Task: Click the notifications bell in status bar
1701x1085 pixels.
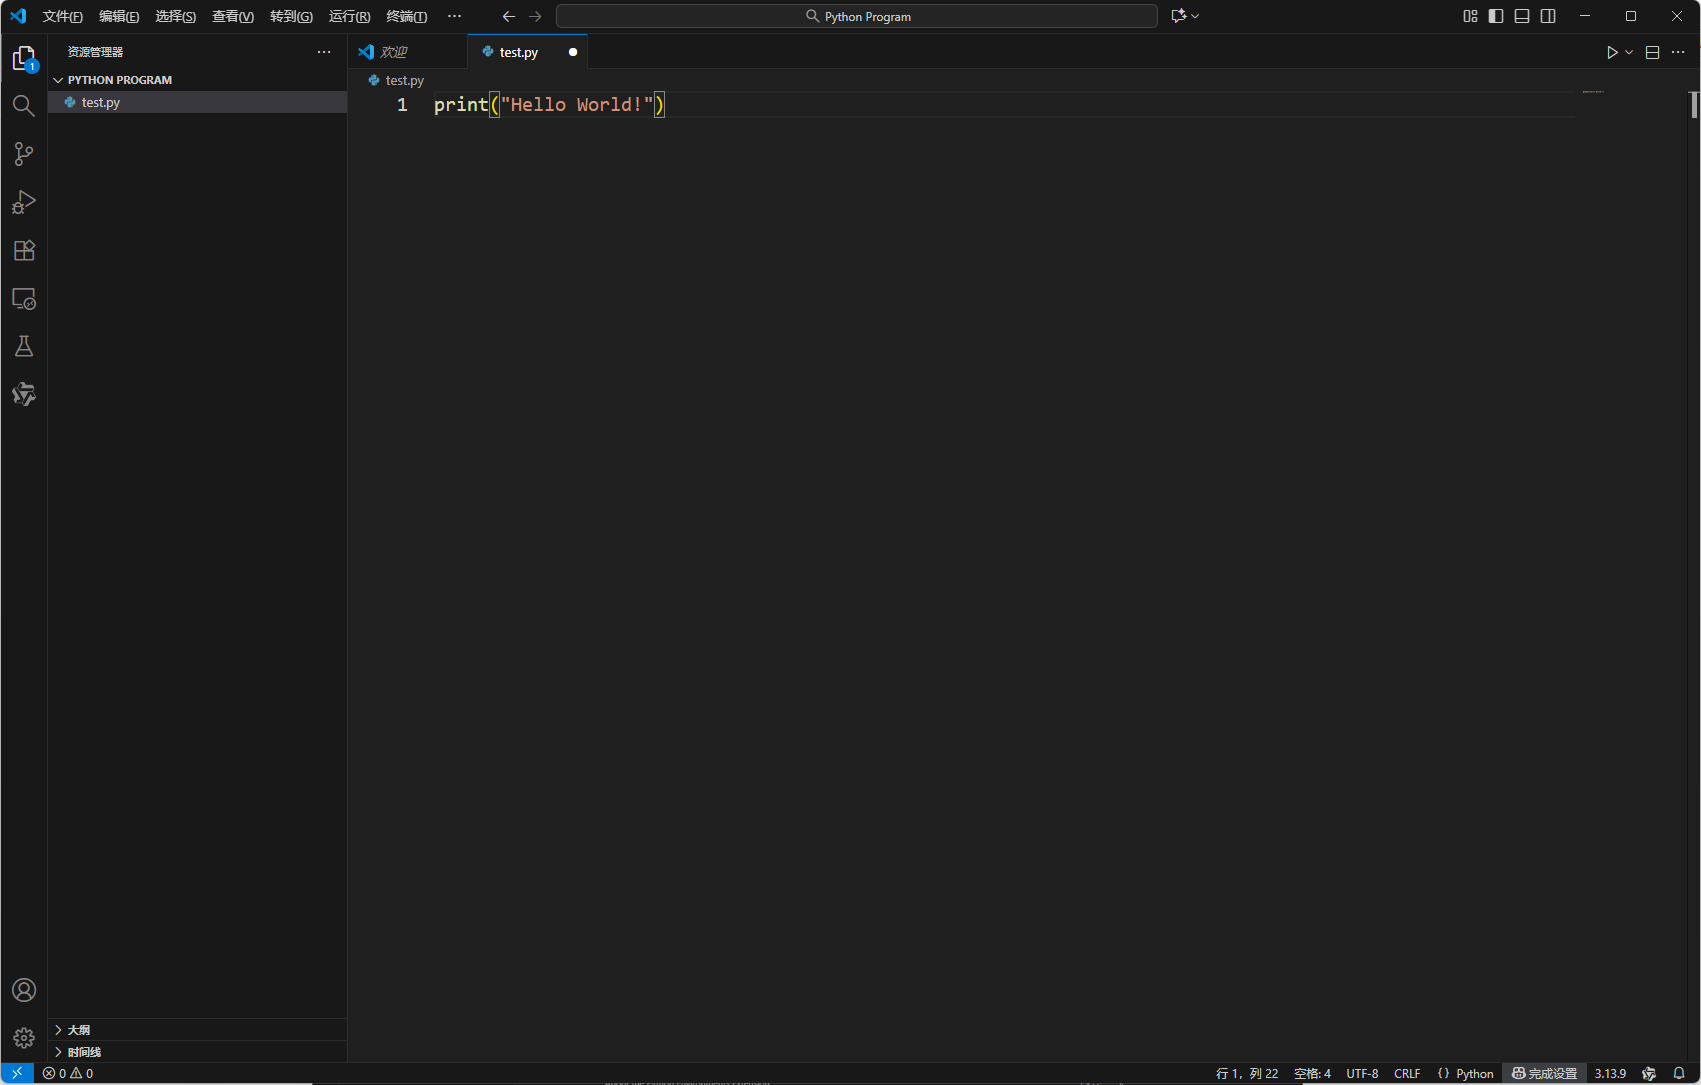Action: click(x=1679, y=1073)
